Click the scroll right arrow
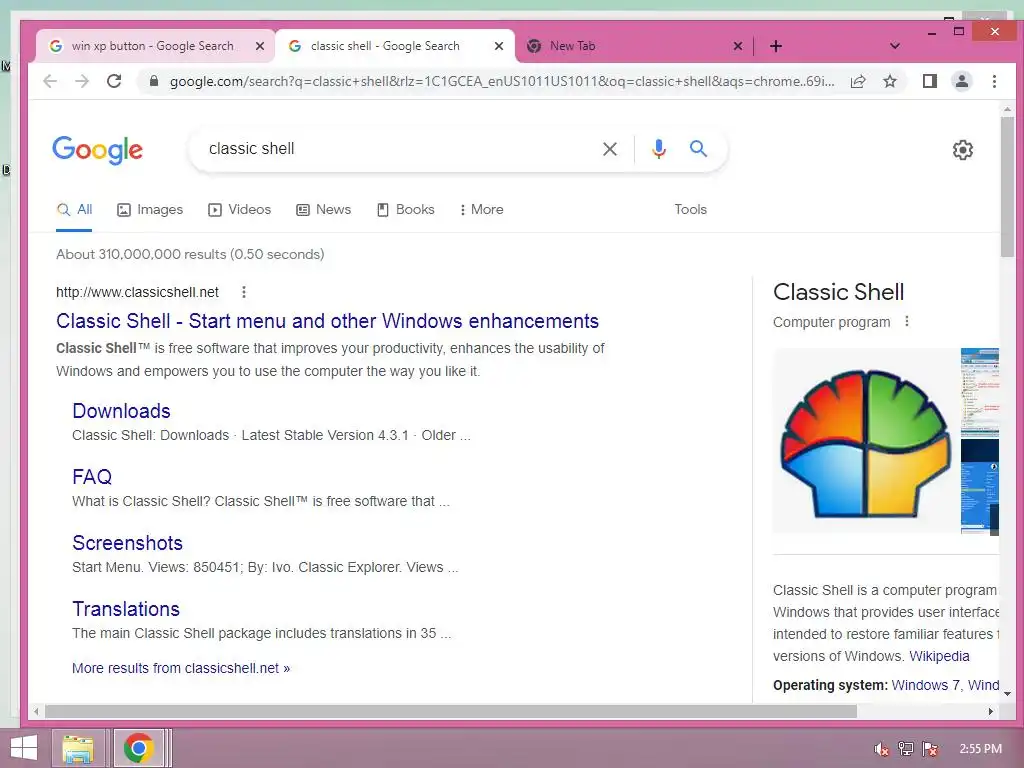Image resolution: width=1024 pixels, height=768 pixels. tap(991, 711)
